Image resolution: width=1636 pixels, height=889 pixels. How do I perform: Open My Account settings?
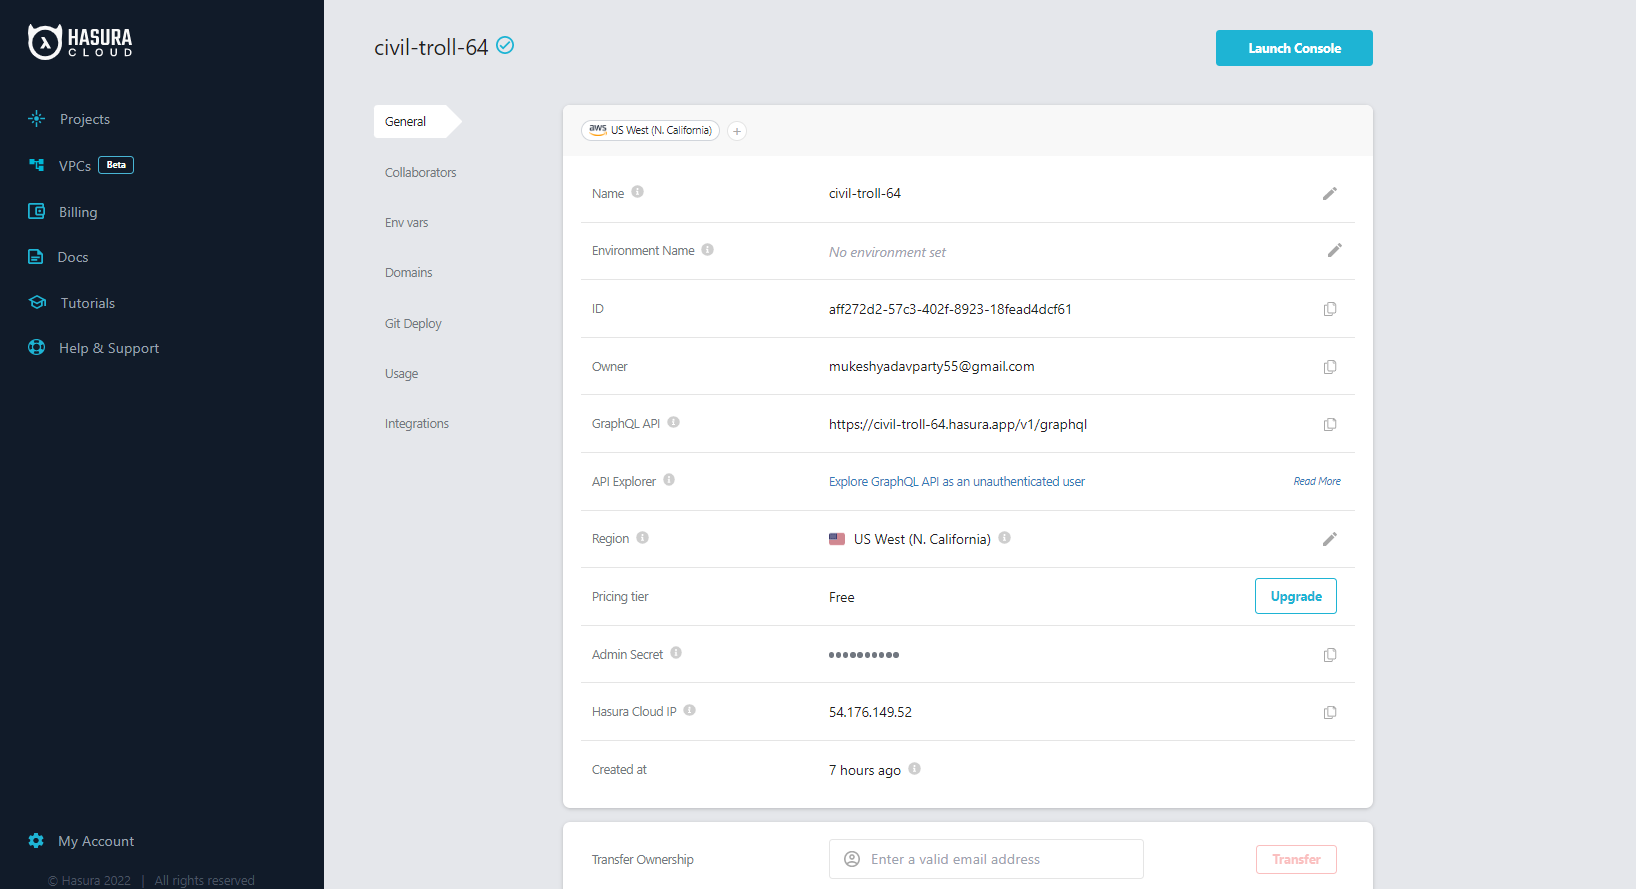coord(95,841)
